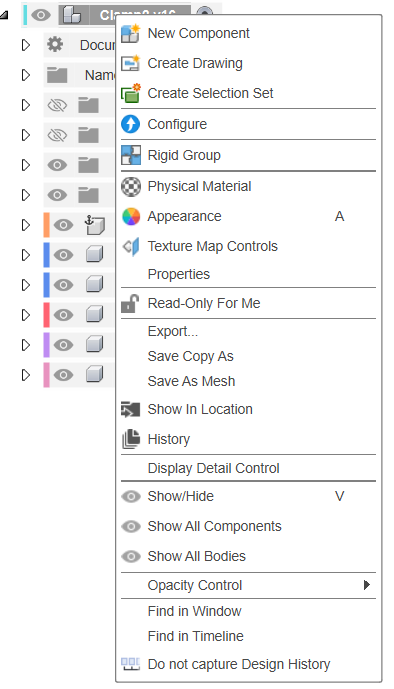Show the first hidden folder via crossed eye
This screenshot has height=689, width=394.
click(57, 105)
